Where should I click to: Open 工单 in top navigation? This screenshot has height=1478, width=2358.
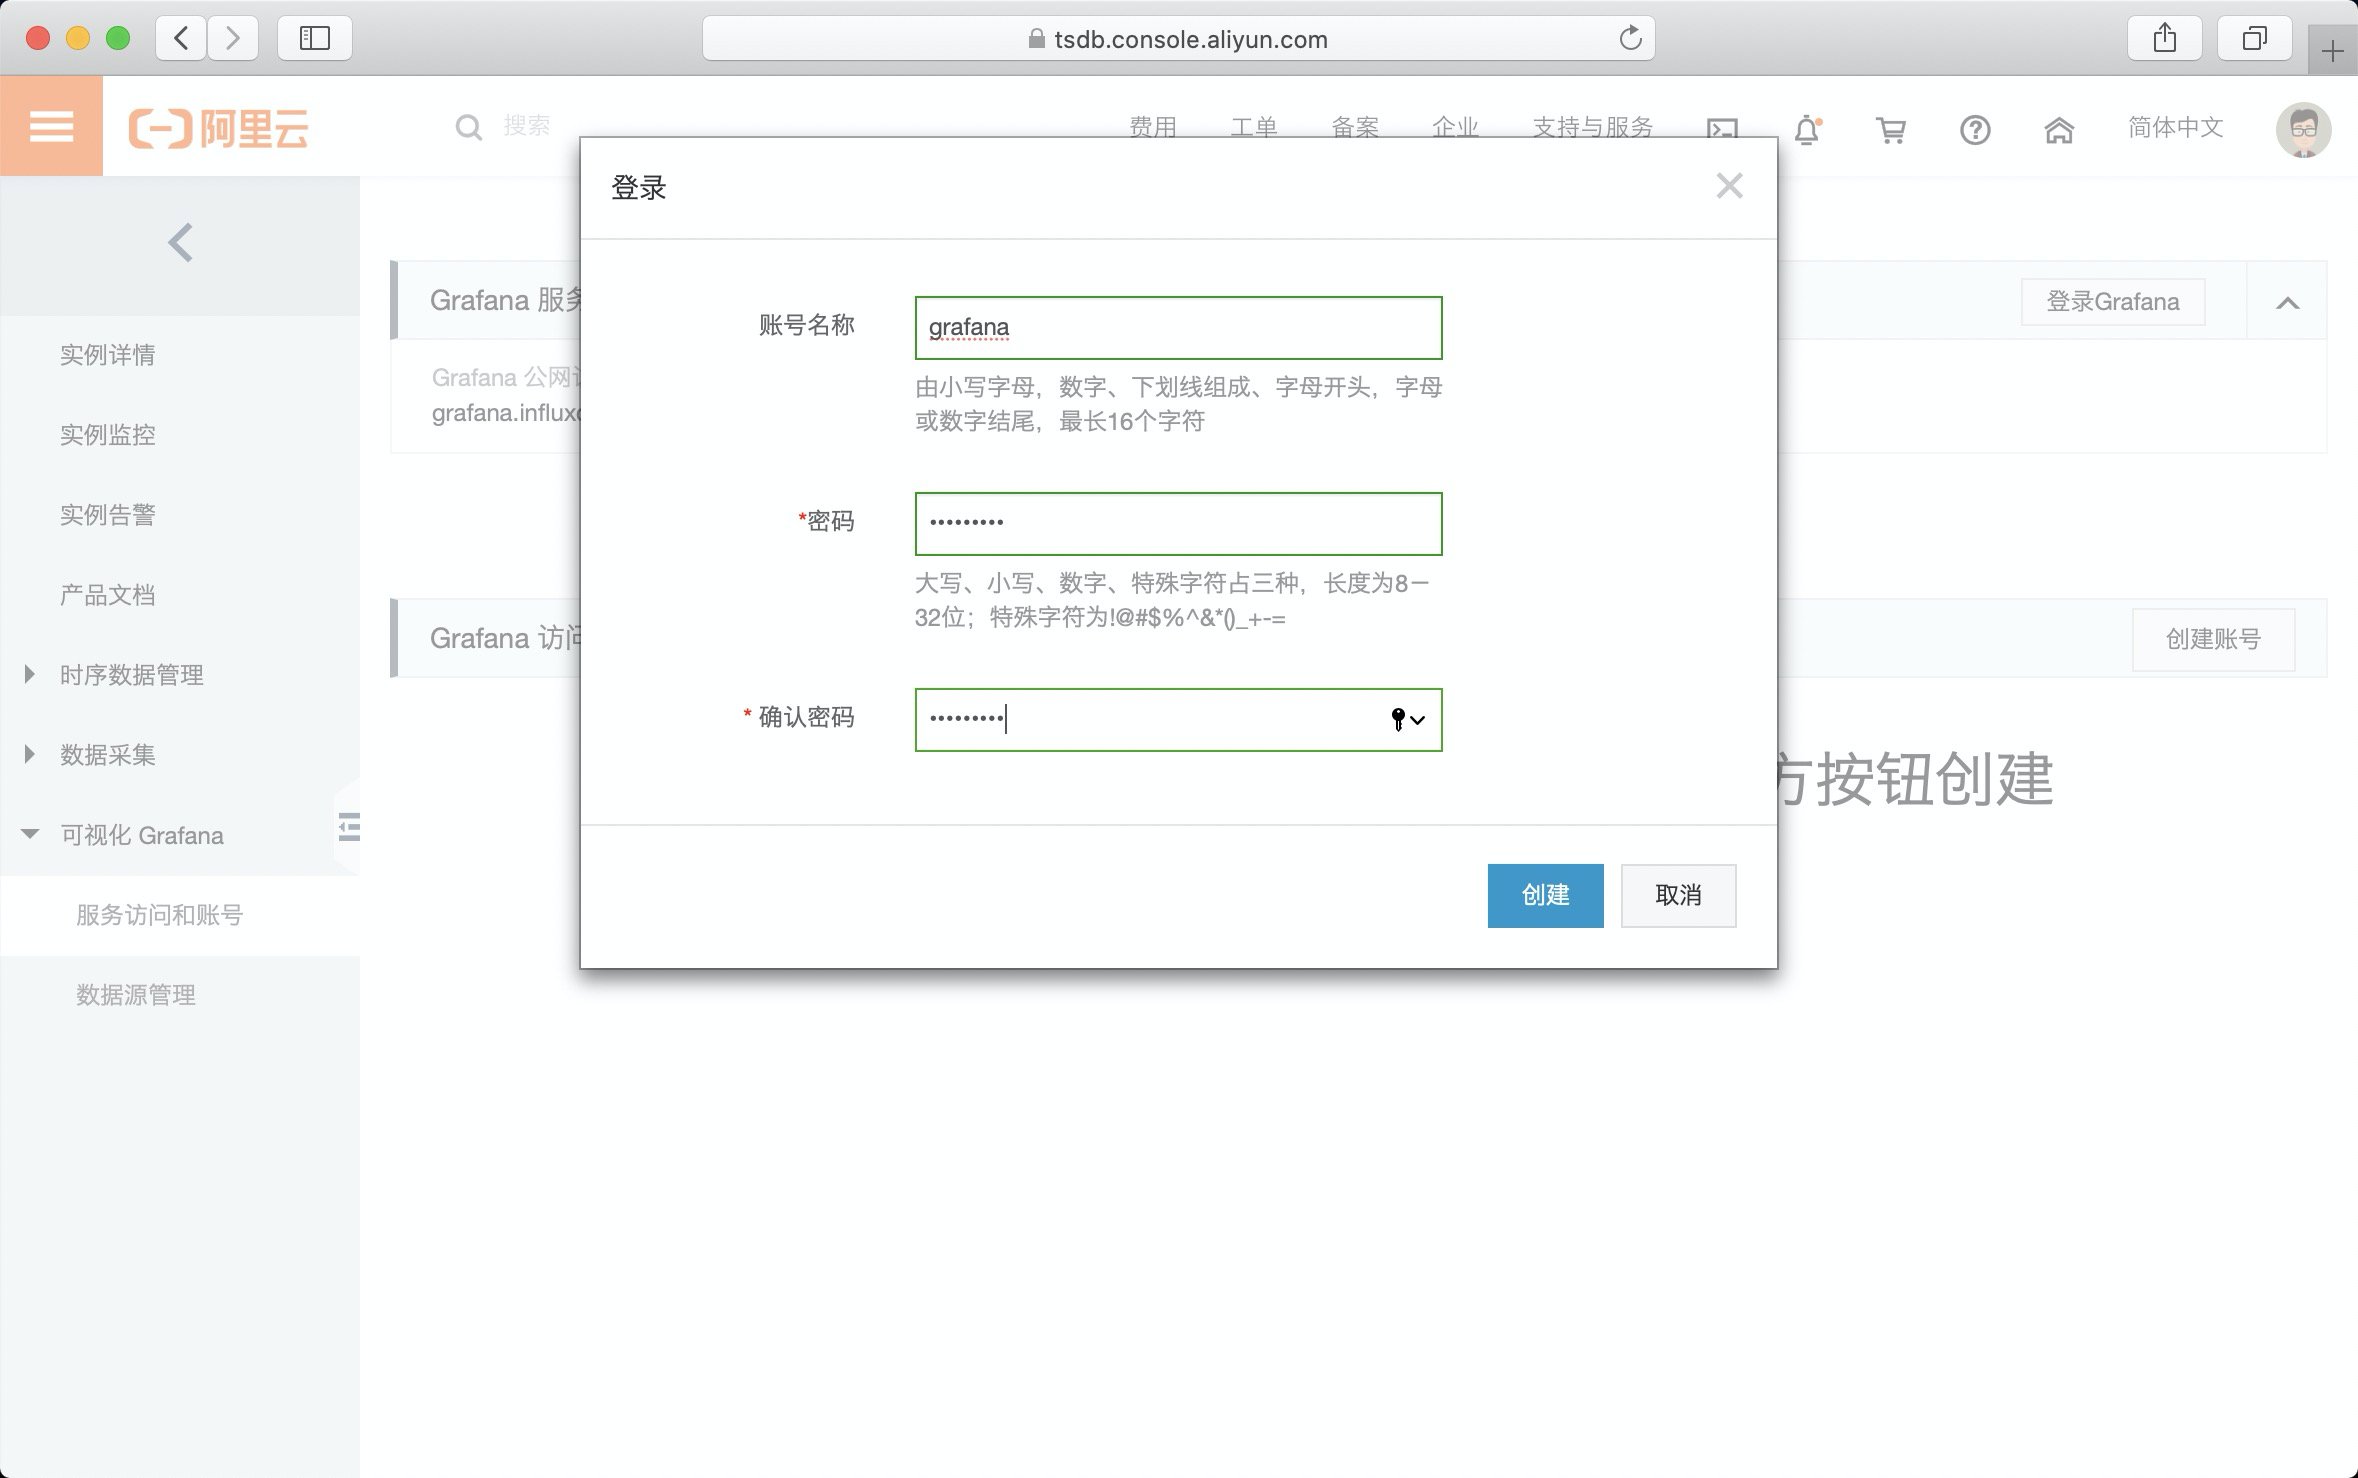pyautogui.click(x=1254, y=128)
